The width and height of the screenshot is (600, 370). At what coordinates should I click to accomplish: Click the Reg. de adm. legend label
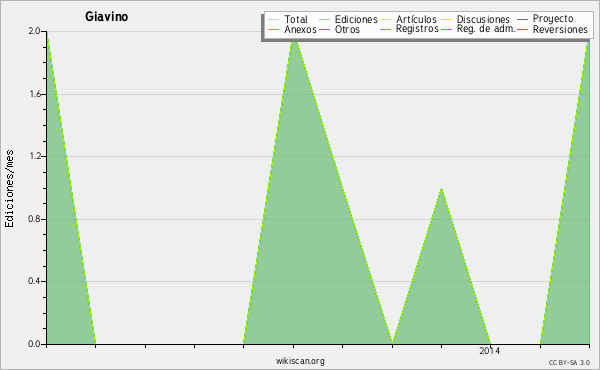click(x=486, y=29)
